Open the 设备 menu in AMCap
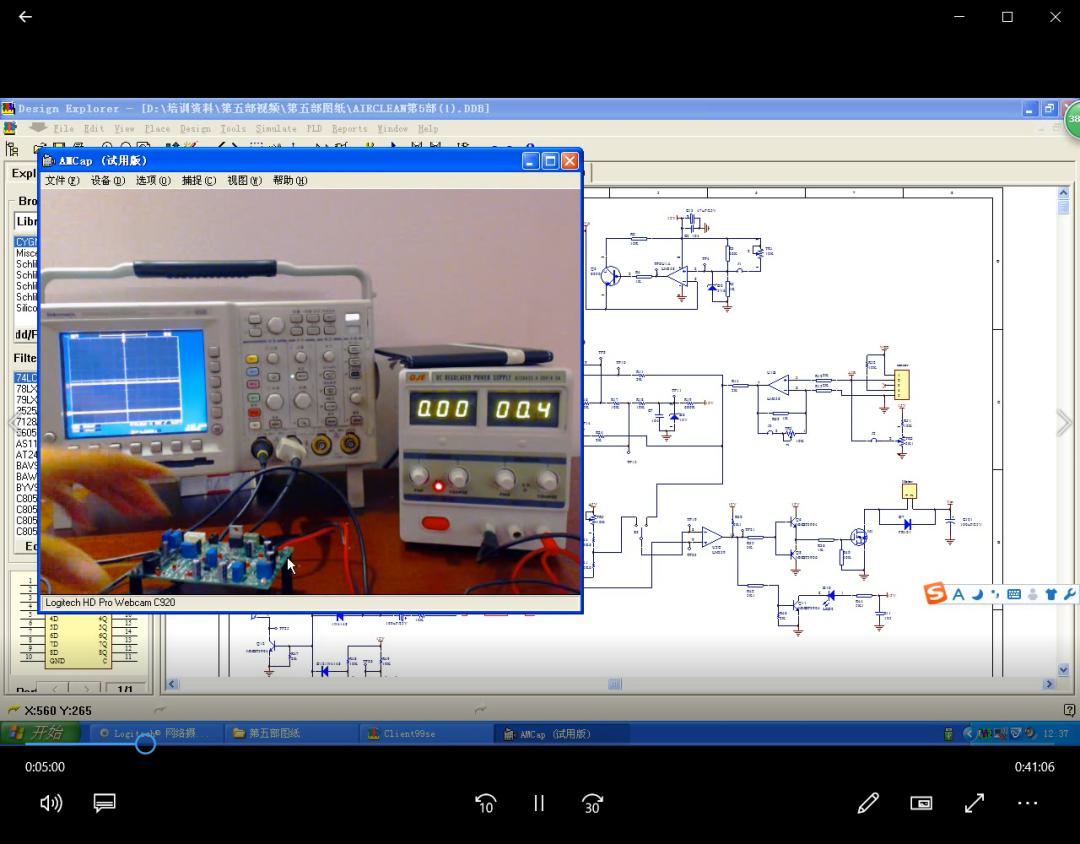The image size is (1080, 844). (x=107, y=181)
